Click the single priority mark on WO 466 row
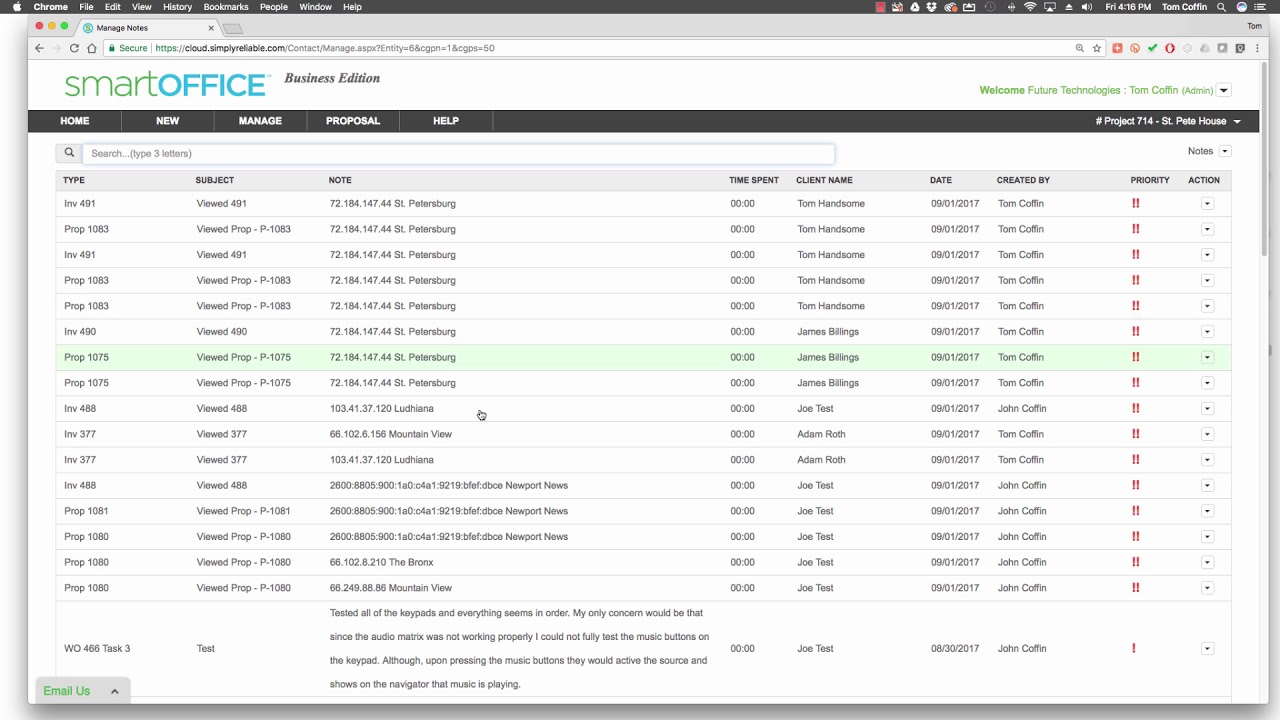1280x720 pixels. (1134, 648)
